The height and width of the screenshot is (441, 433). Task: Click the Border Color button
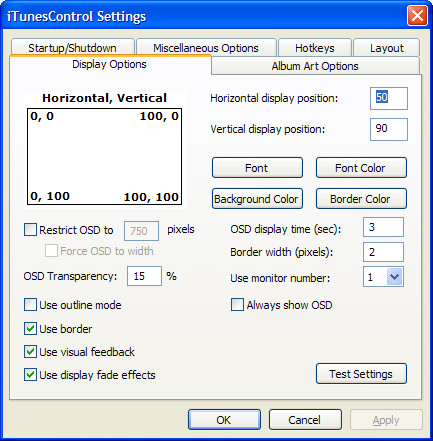(x=361, y=199)
